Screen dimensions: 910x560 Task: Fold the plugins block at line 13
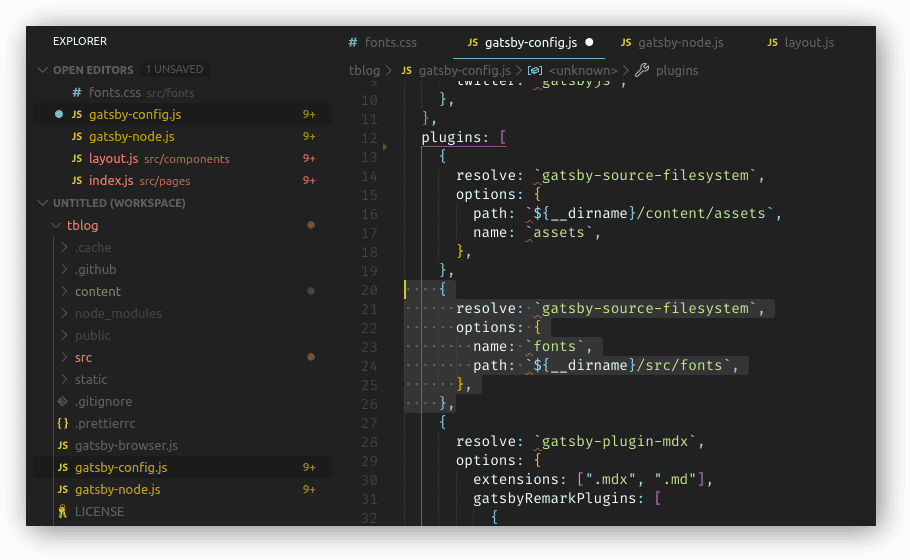coord(385,147)
